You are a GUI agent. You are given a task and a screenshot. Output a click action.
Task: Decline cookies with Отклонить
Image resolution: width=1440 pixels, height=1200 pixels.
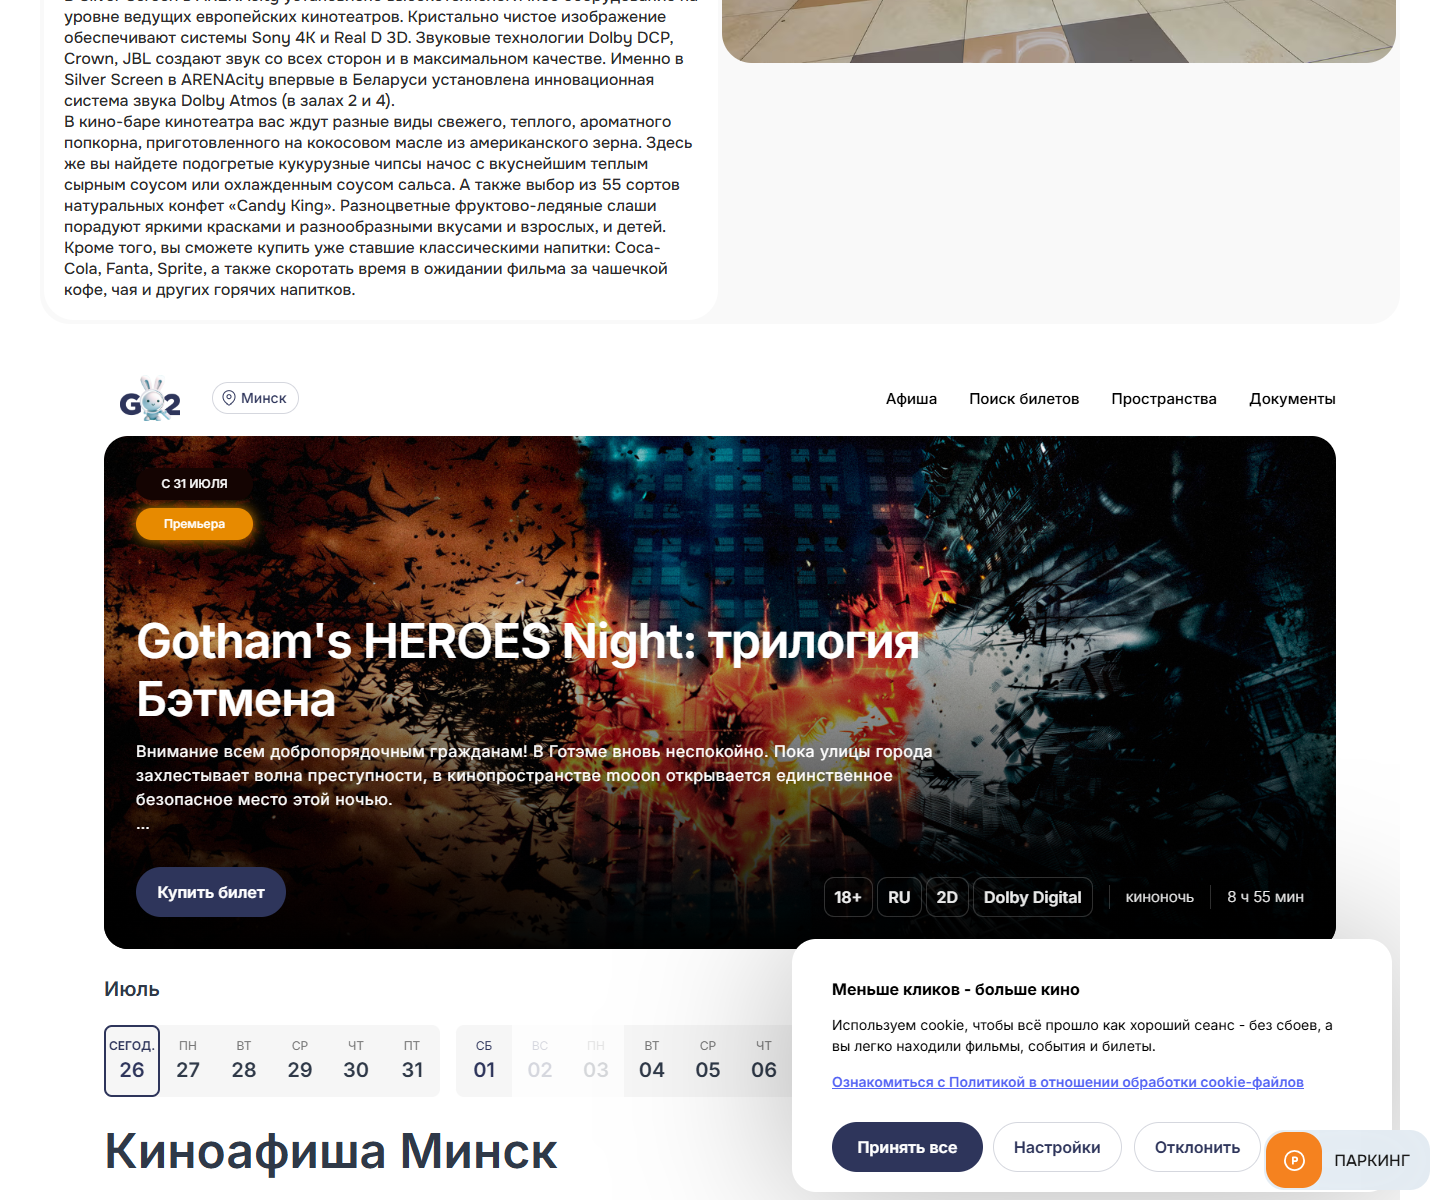(1197, 1147)
